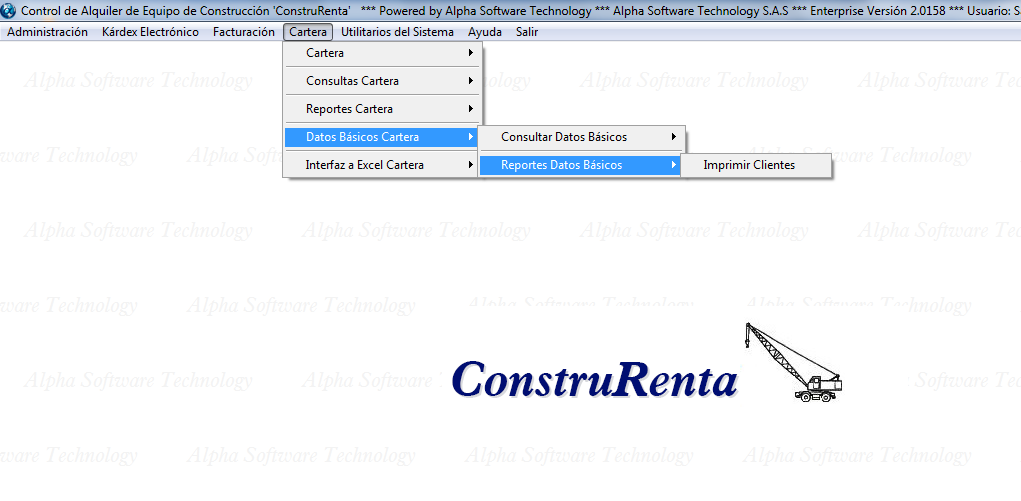This screenshot has width=1021, height=501.
Task: Open the Utilitarios del Sistema menu
Action: (397, 32)
